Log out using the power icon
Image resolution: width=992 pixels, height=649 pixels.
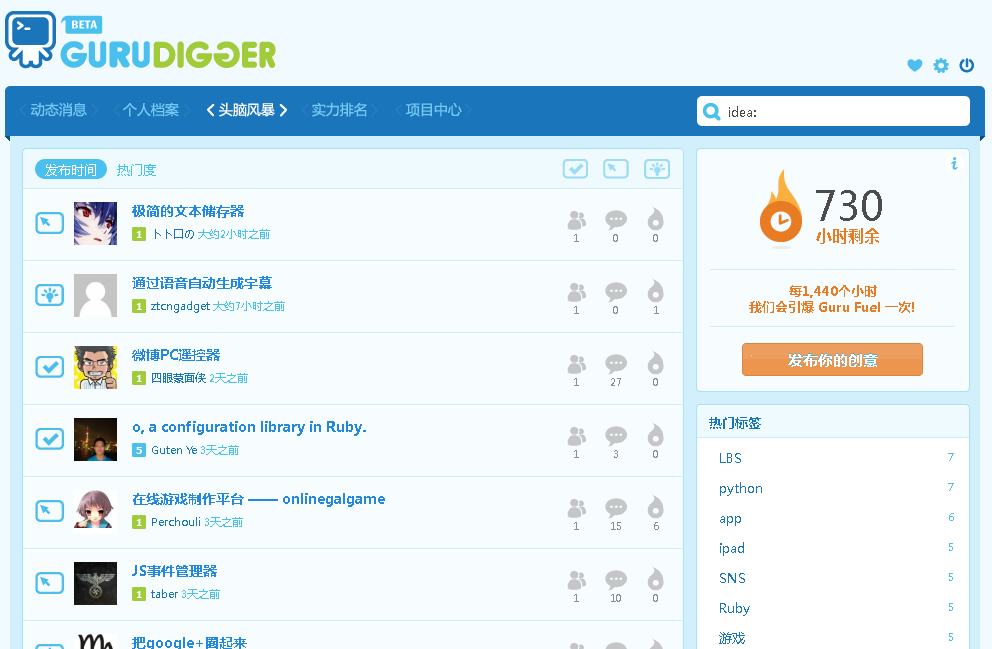967,65
